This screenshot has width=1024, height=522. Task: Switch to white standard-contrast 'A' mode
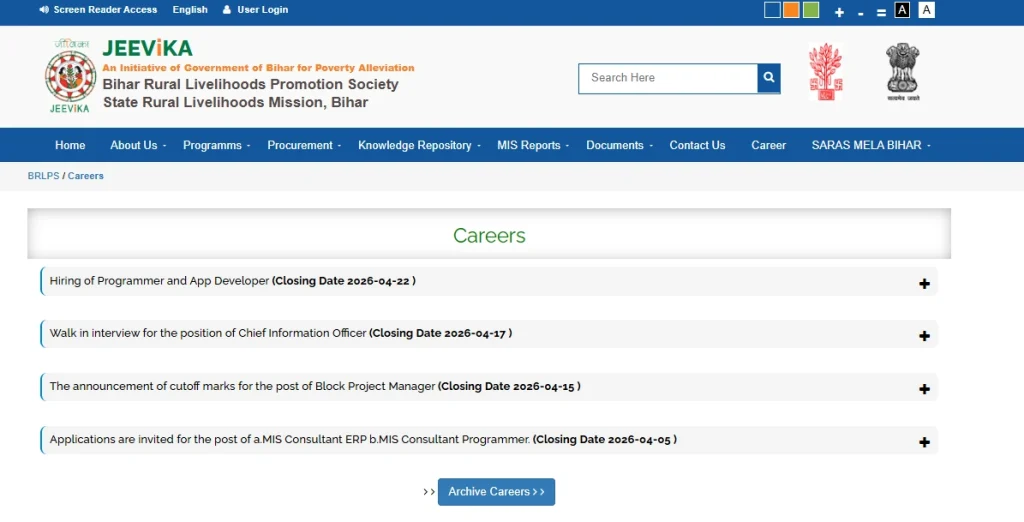(x=926, y=10)
